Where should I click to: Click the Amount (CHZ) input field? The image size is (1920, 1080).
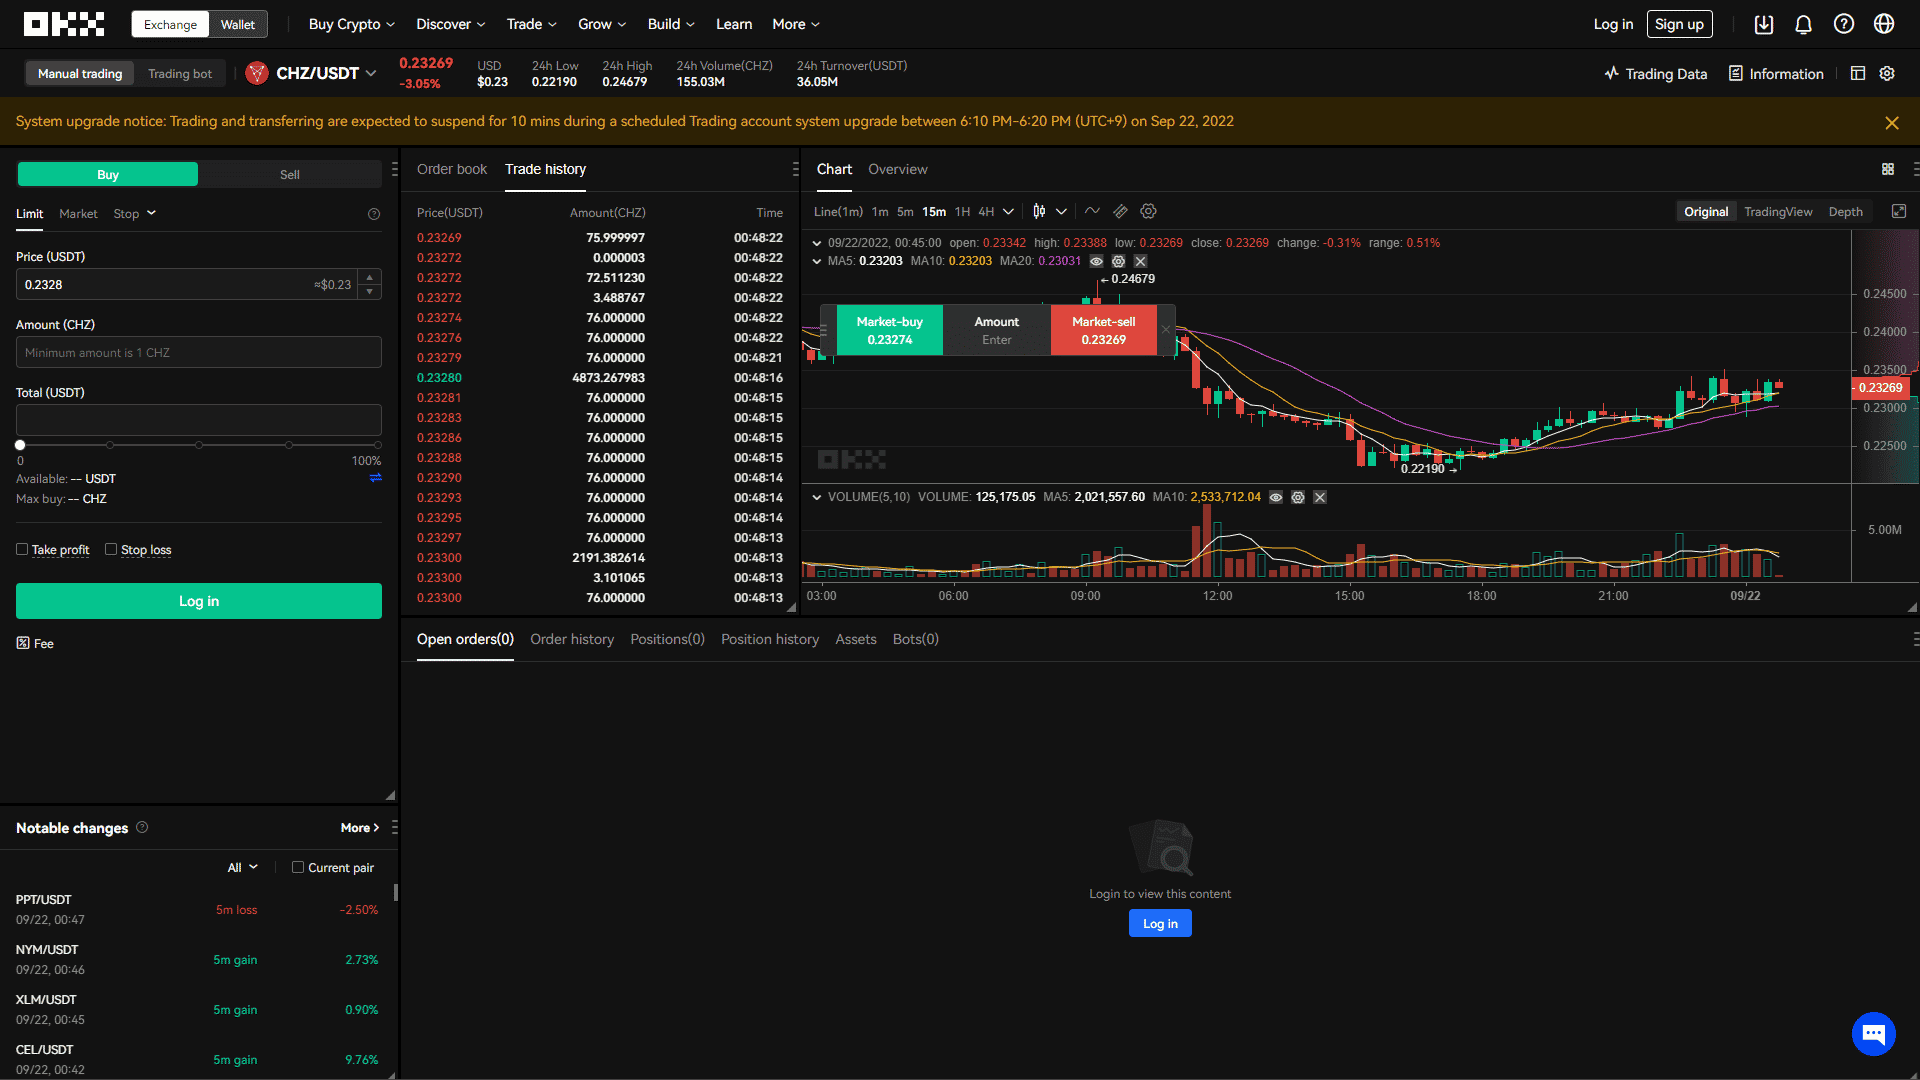click(199, 352)
